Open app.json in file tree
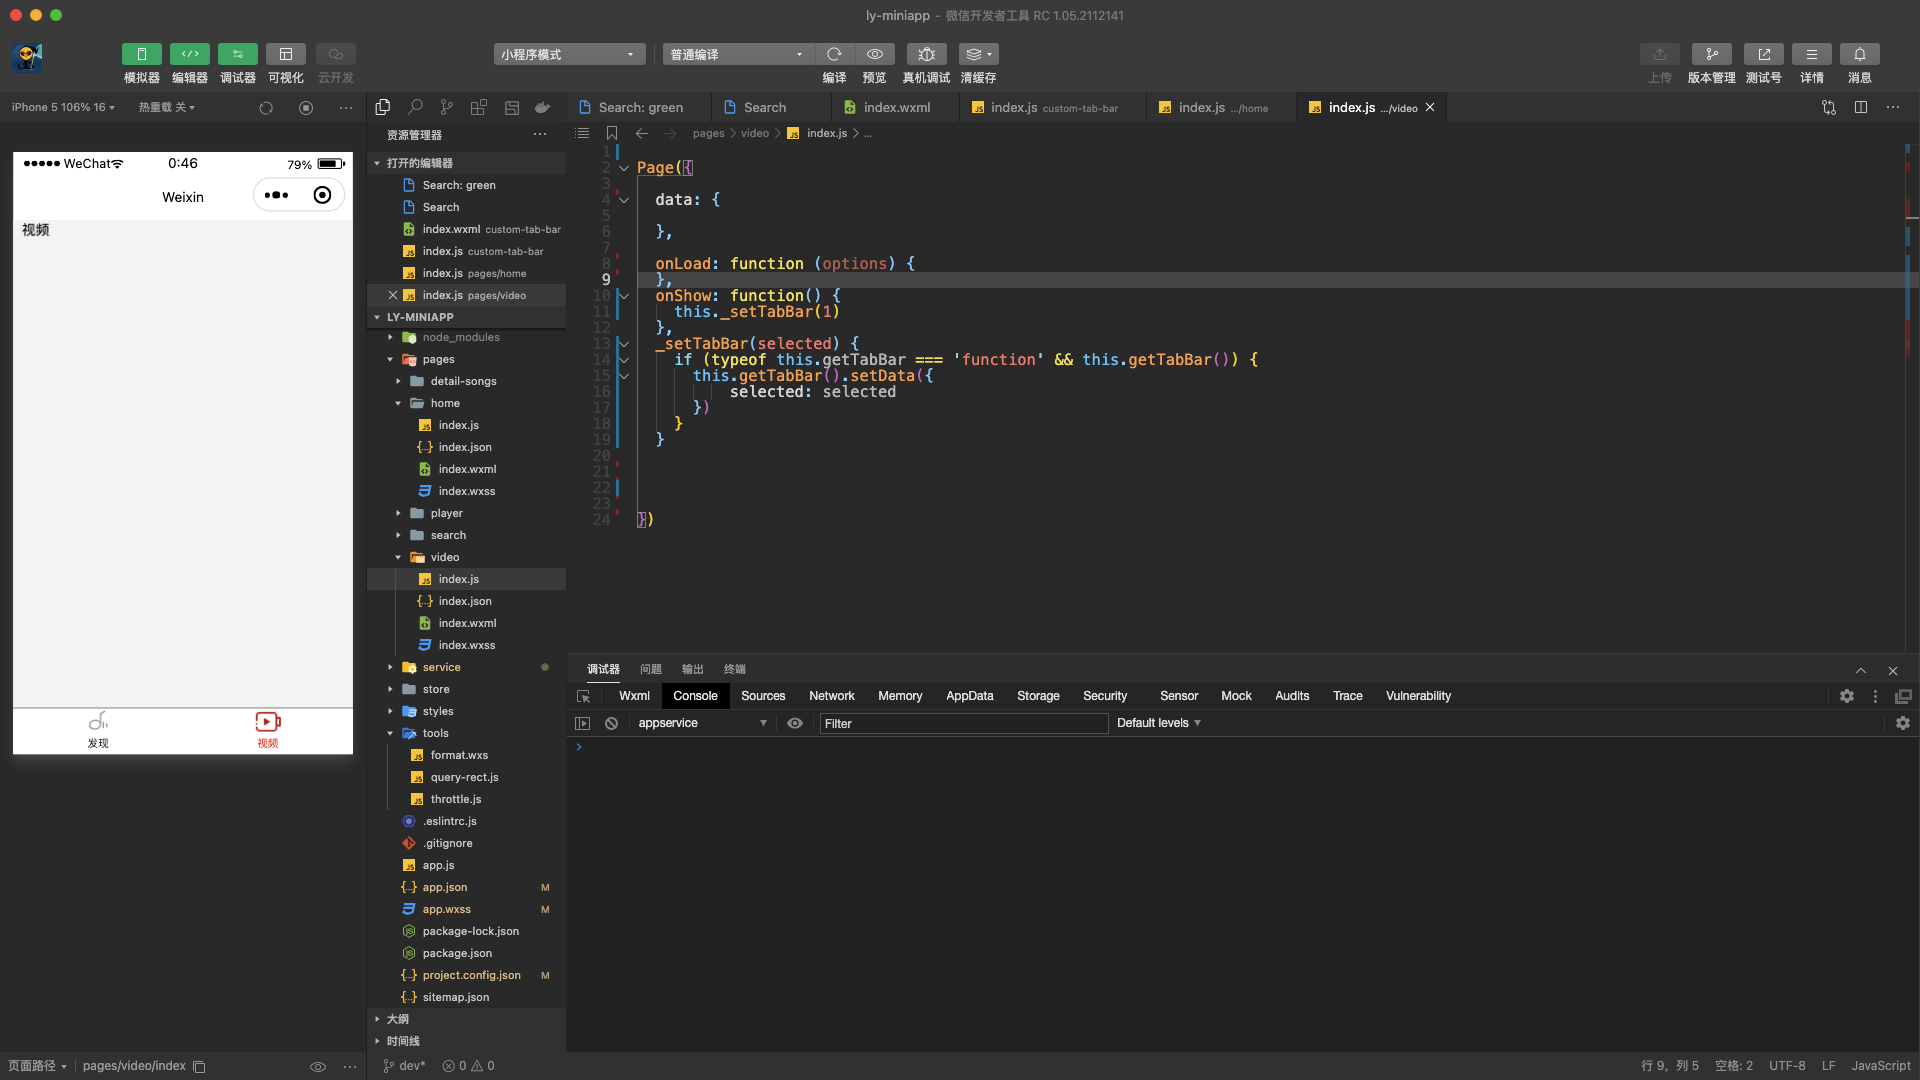The width and height of the screenshot is (1920, 1080). pyautogui.click(x=444, y=887)
